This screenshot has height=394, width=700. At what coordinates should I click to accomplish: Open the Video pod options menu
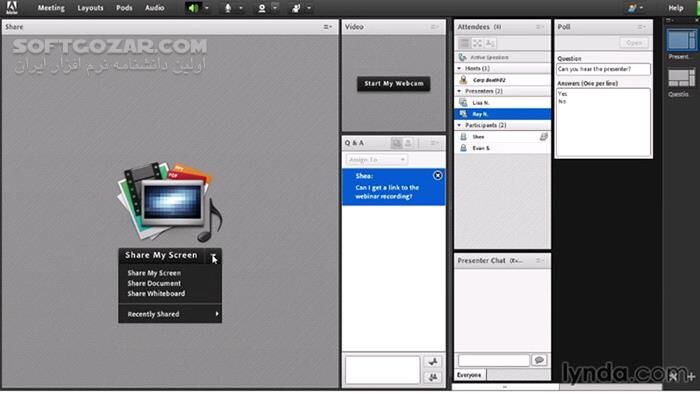pos(434,27)
